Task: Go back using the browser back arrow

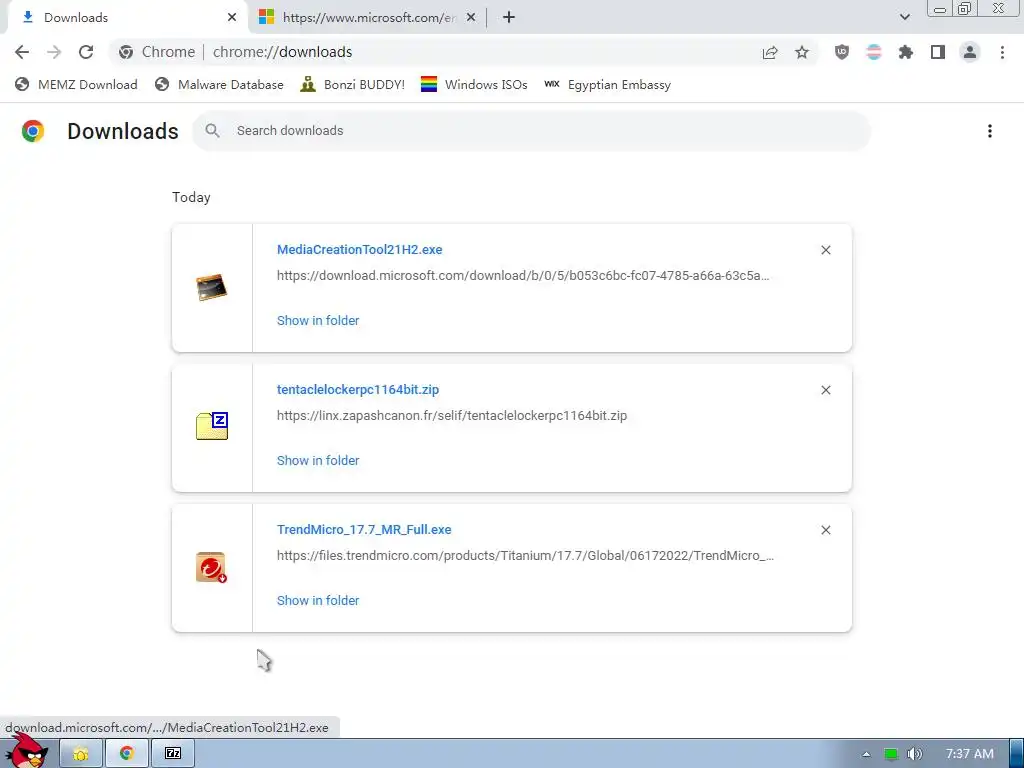Action: (22, 52)
